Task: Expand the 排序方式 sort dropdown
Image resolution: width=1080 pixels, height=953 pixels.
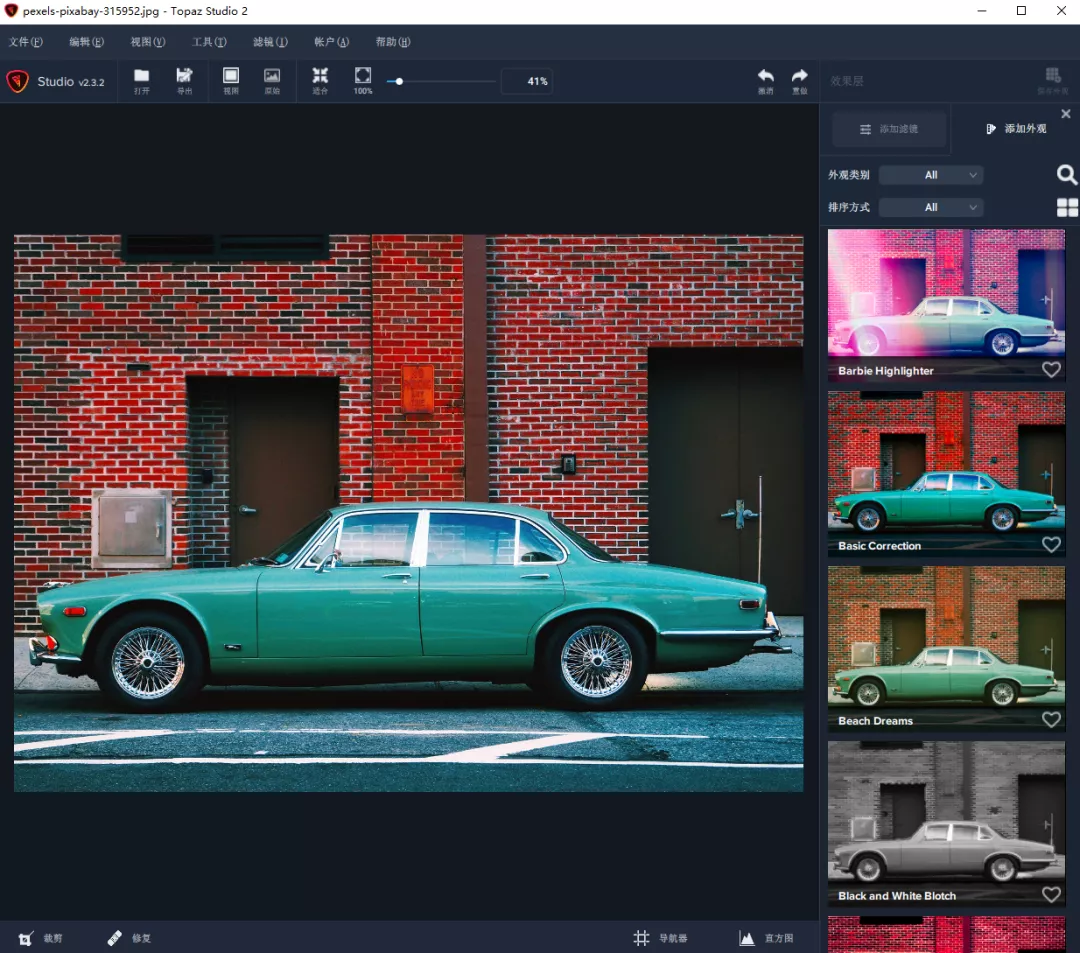Action: pos(931,207)
